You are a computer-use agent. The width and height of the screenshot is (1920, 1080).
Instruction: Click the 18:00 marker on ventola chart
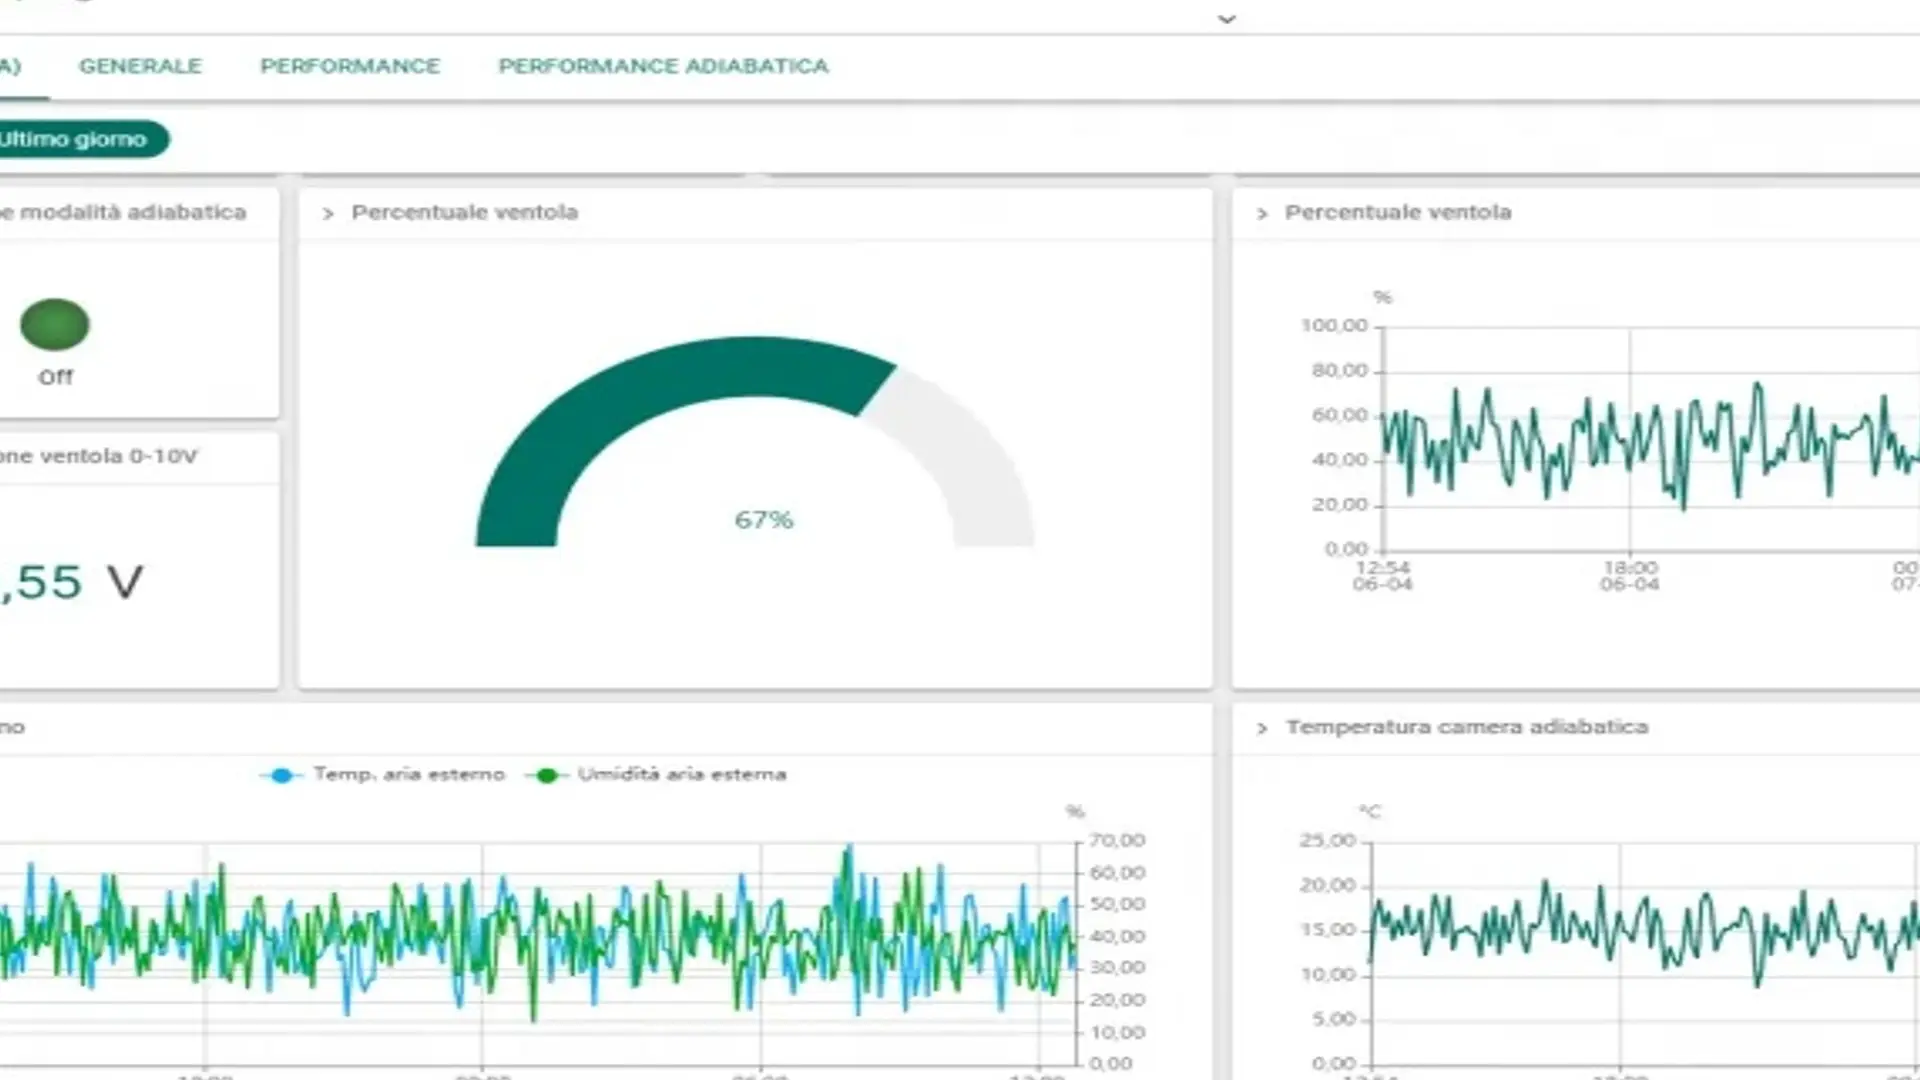click(1629, 568)
